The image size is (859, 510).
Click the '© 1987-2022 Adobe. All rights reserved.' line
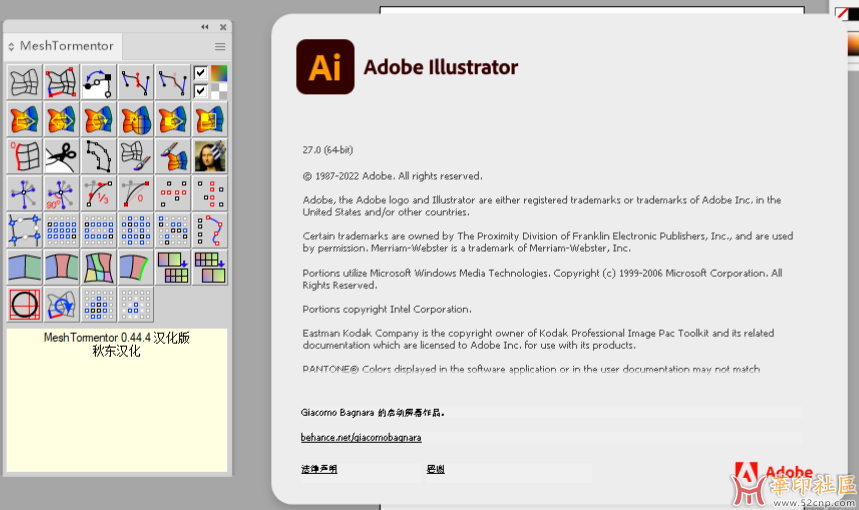(392, 176)
